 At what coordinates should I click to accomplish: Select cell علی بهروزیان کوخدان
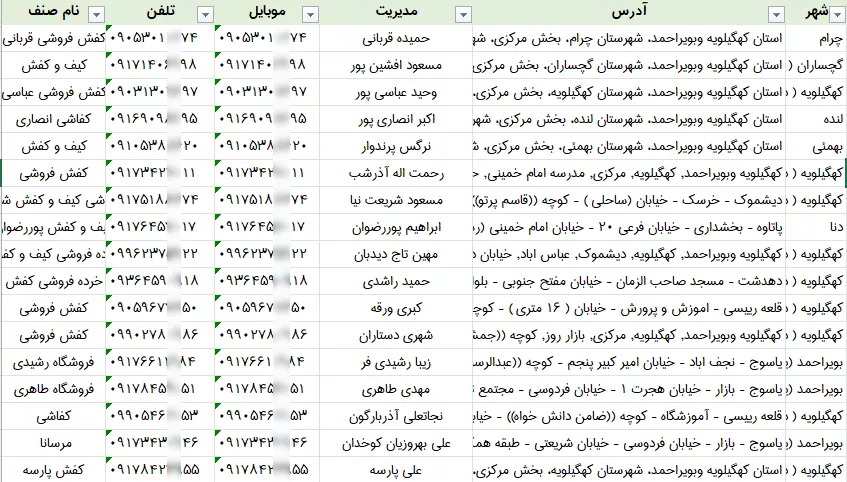click(x=396, y=443)
